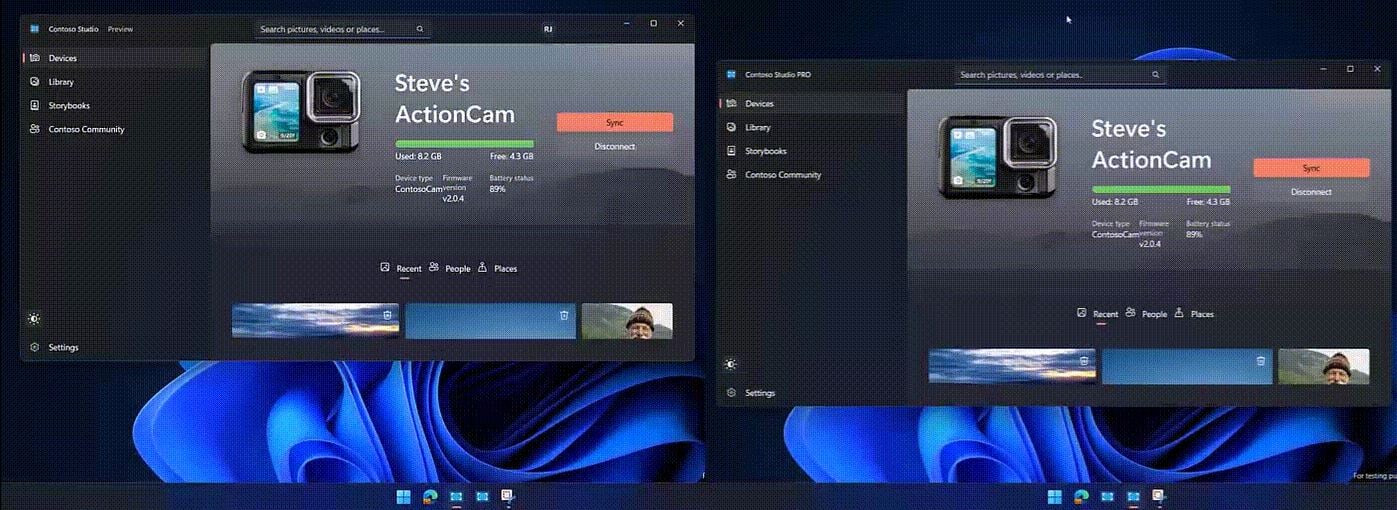Toggle light/dark theme in Preview window sidebar
Viewport: 1397px width, 510px height.
click(x=35, y=319)
